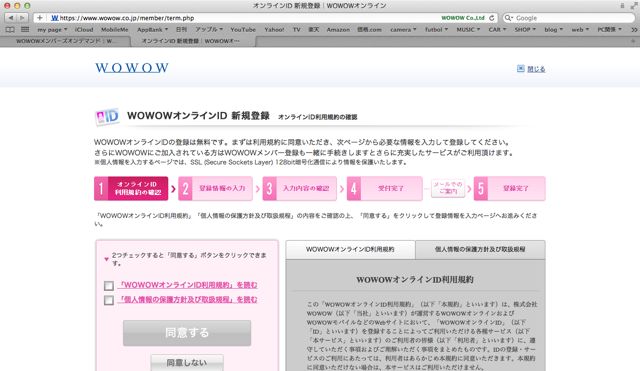Check the 個人情報の保護方針及び取扱規程 checkbox
The image size is (640, 371).
tap(109, 300)
